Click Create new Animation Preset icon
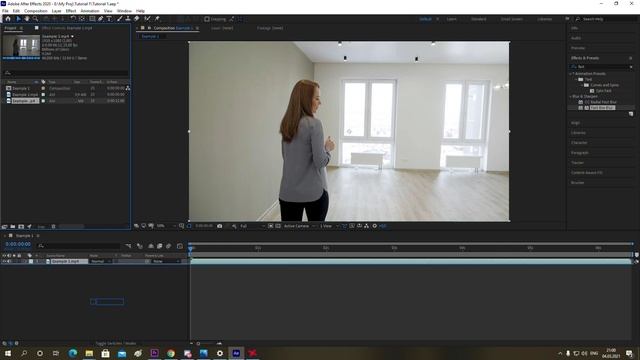 click(631, 114)
